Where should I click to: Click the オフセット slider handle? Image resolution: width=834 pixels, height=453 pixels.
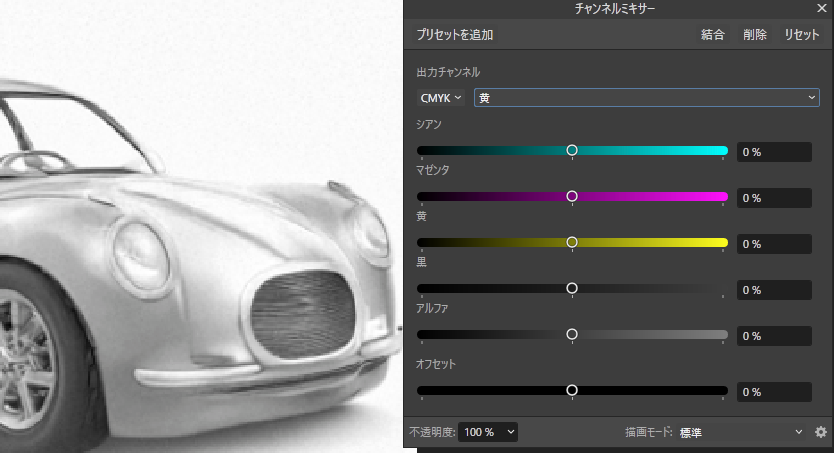pyautogui.click(x=572, y=390)
